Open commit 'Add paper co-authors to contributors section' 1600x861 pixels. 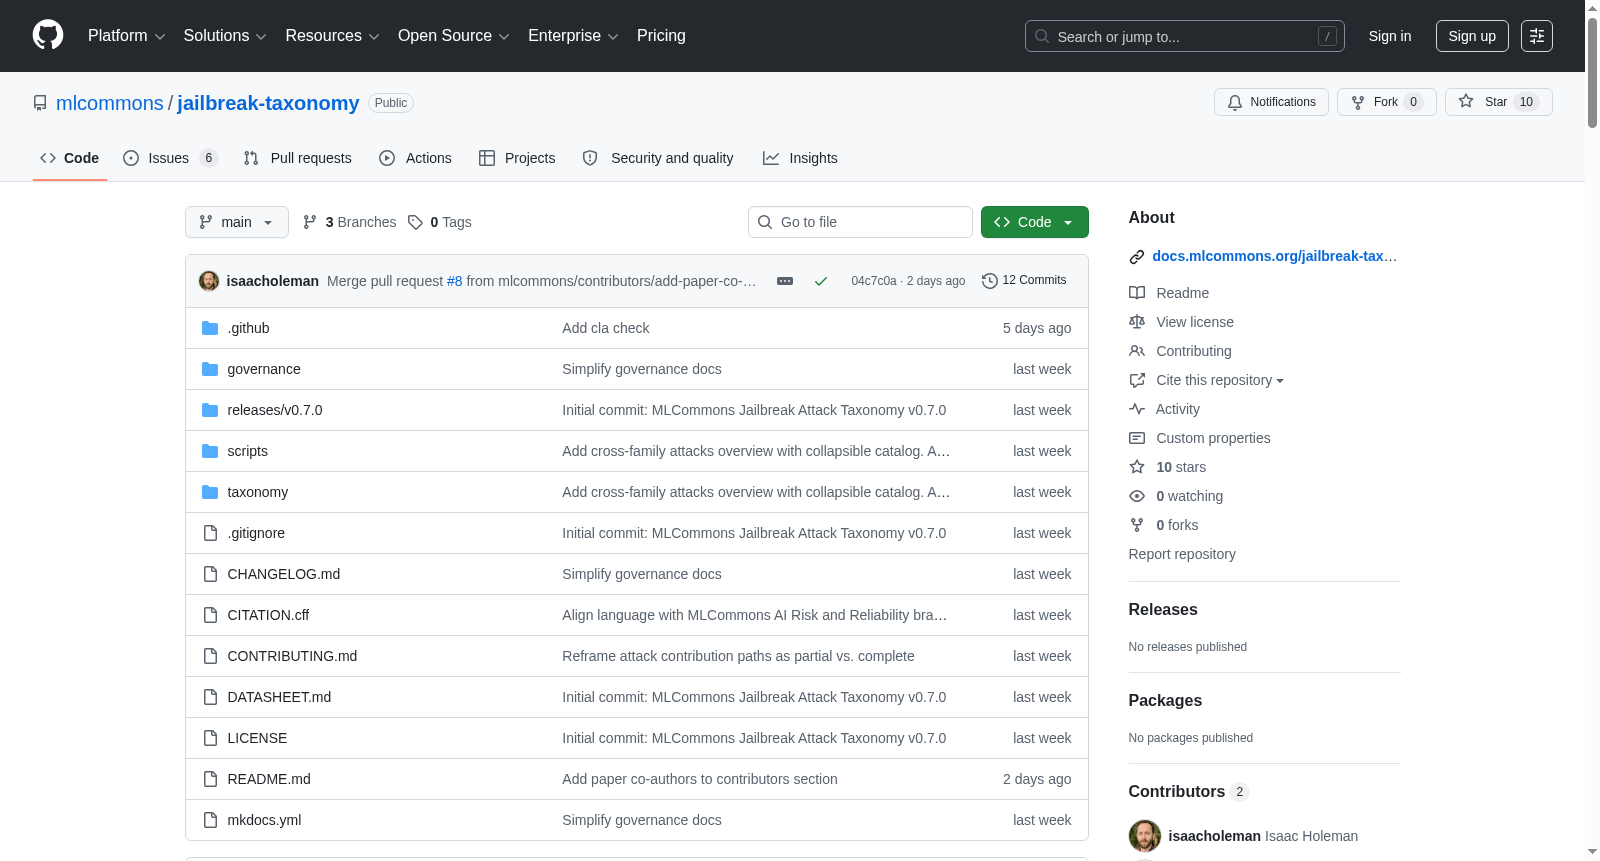(700, 779)
